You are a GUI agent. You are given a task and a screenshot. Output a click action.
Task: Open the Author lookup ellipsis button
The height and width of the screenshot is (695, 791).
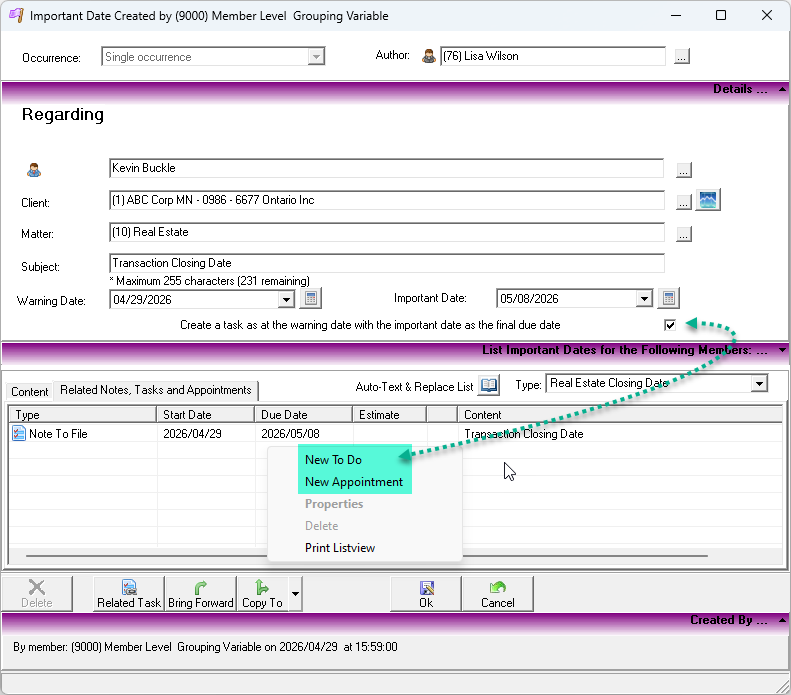[682, 56]
